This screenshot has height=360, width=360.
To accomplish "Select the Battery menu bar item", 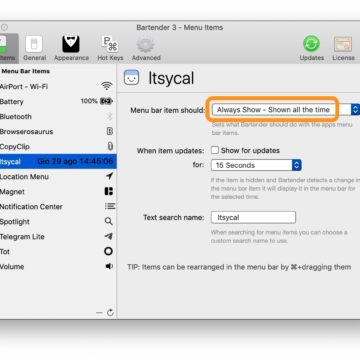I will click(58, 102).
